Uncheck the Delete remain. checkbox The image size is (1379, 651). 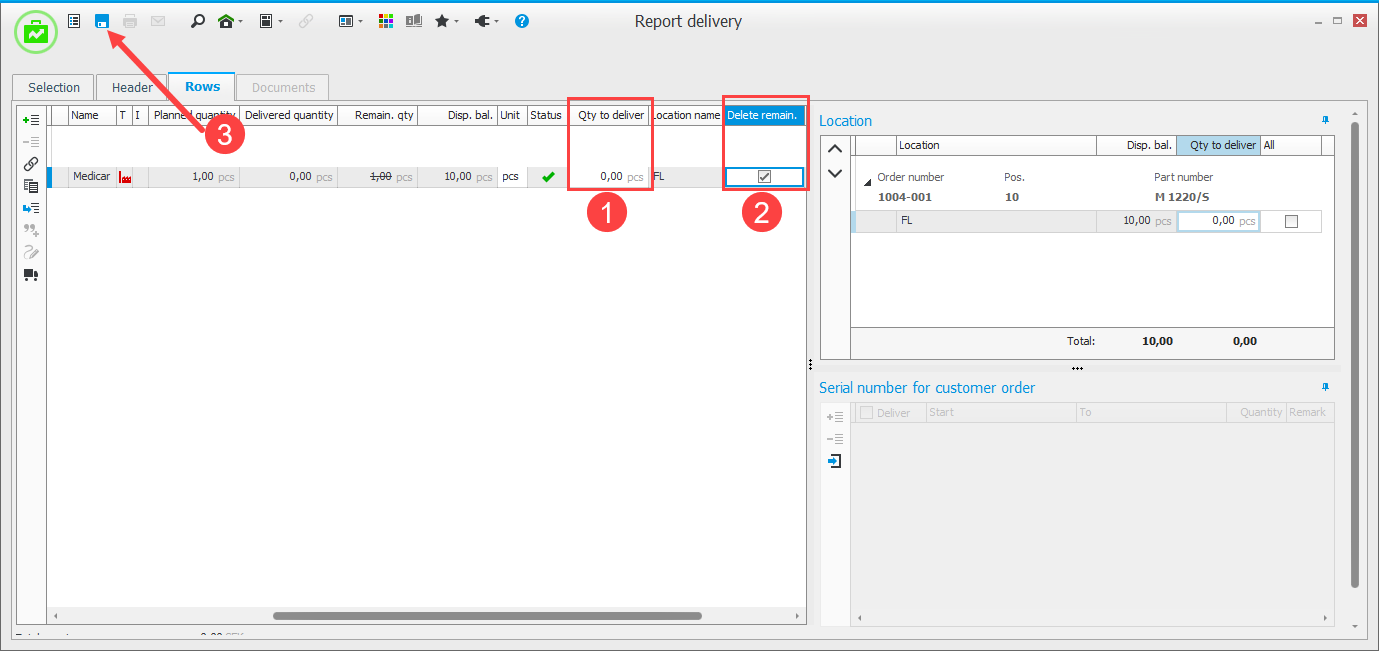pos(764,177)
